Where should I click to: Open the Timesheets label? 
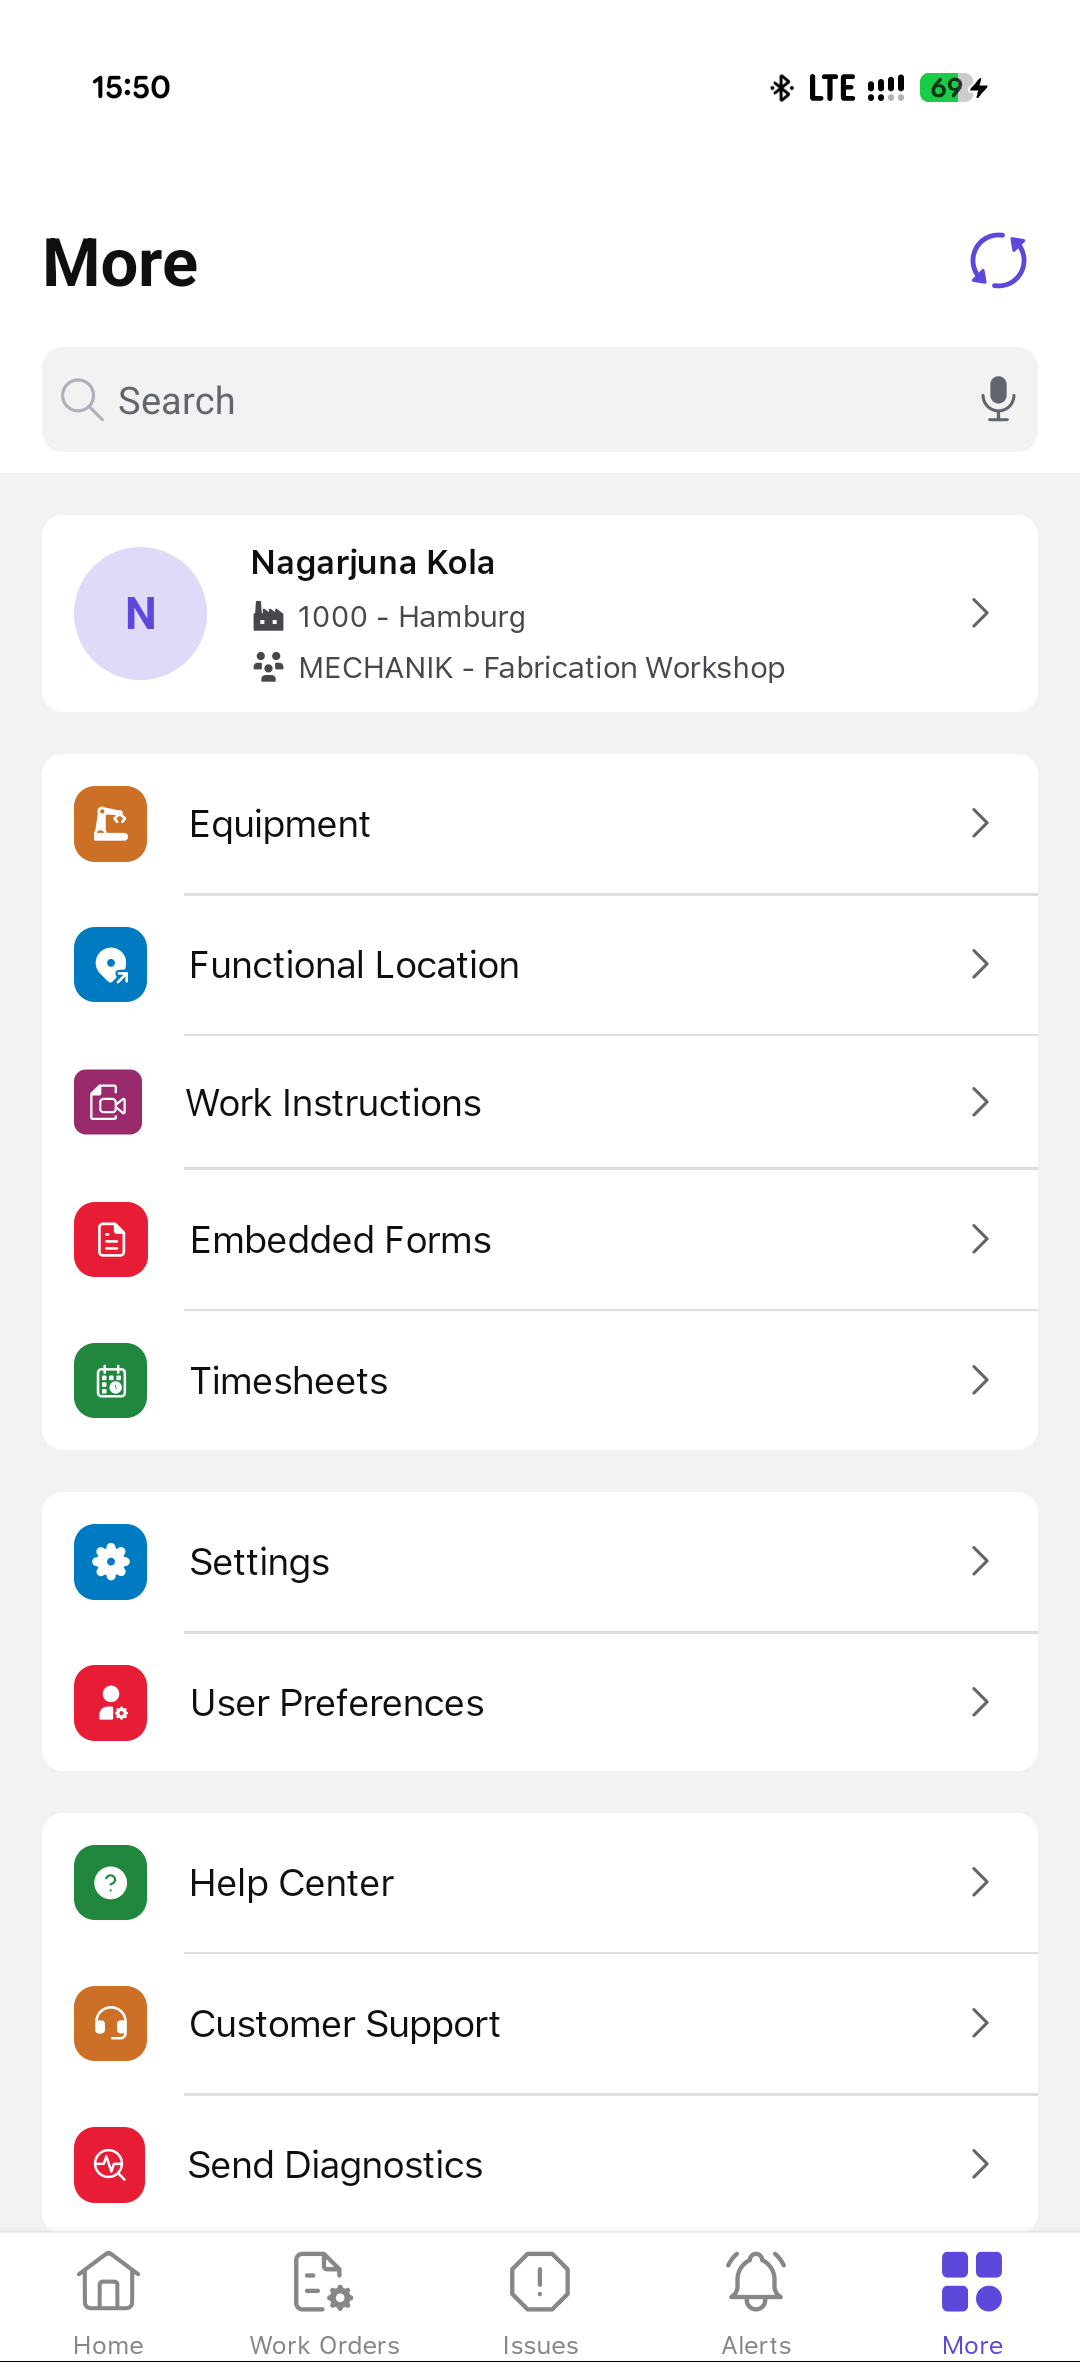click(x=289, y=1381)
